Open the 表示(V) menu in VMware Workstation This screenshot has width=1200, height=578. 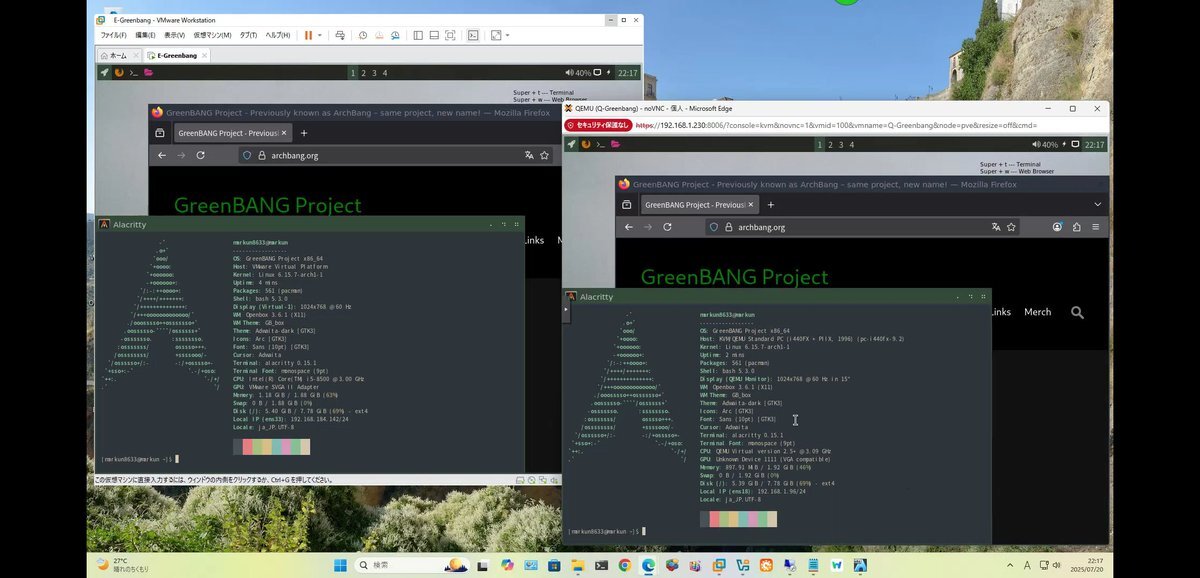coord(174,35)
